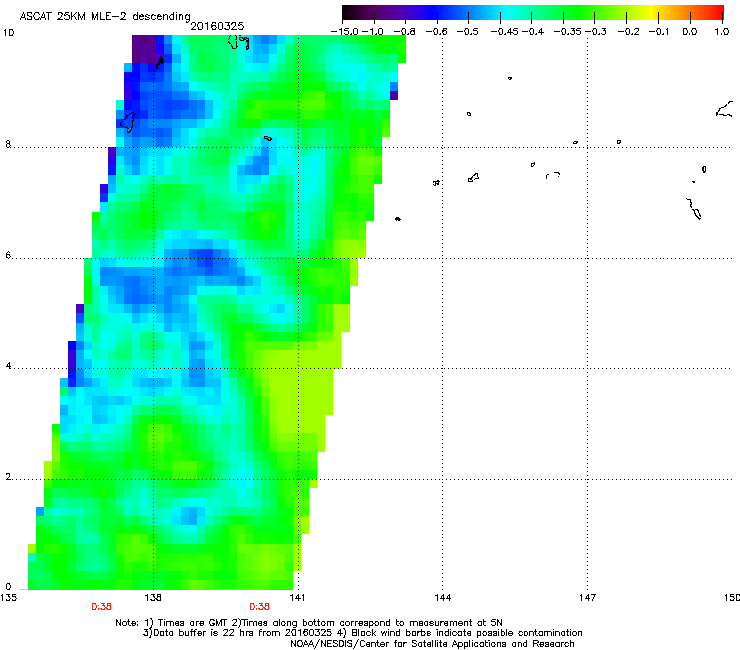Click the coastline fragment at the right edge near 8.5N
The width and height of the screenshot is (740, 650).
click(724, 109)
